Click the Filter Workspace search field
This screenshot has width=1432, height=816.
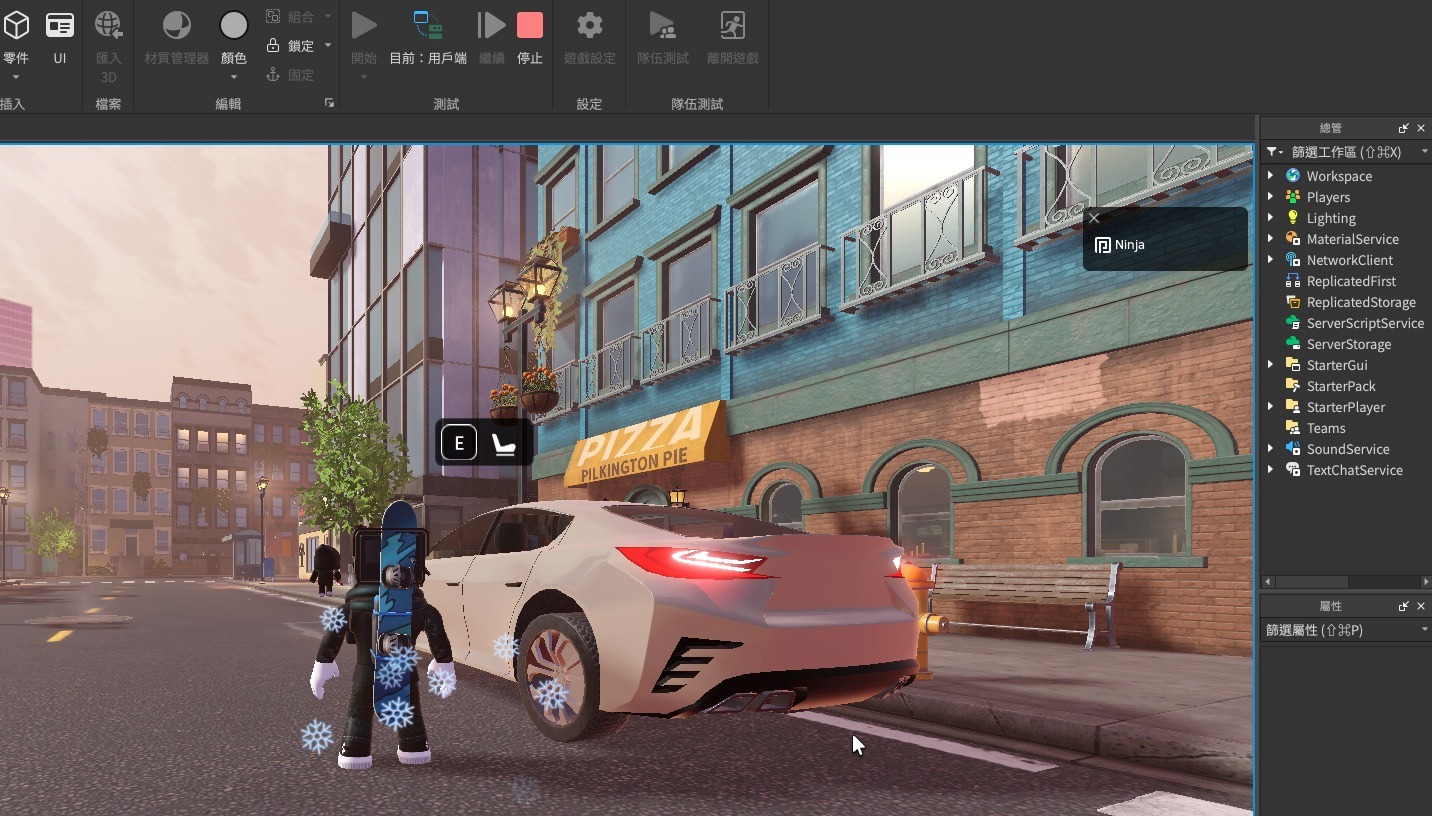pyautogui.click(x=1346, y=152)
